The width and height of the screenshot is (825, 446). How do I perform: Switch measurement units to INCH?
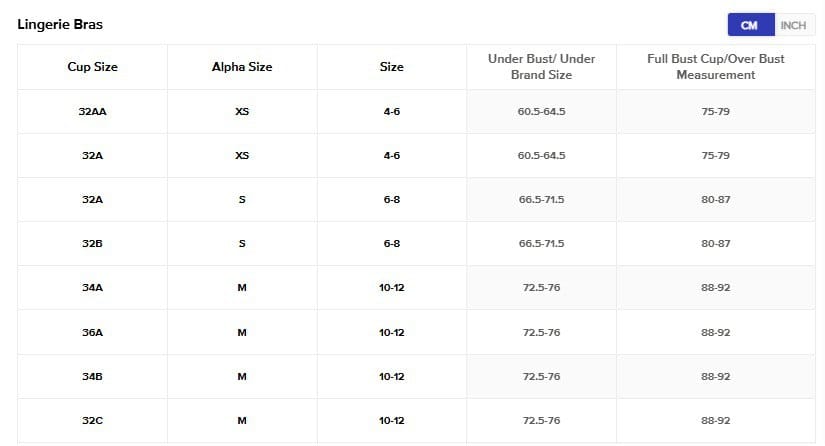tap(793, 25)
